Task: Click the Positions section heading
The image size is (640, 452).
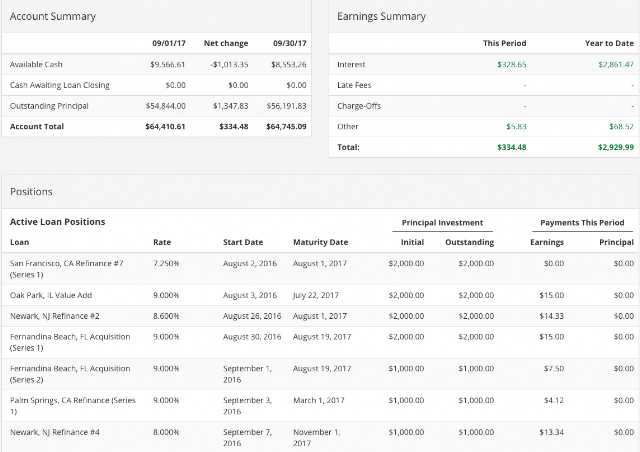Action: [x=31, y=192]
